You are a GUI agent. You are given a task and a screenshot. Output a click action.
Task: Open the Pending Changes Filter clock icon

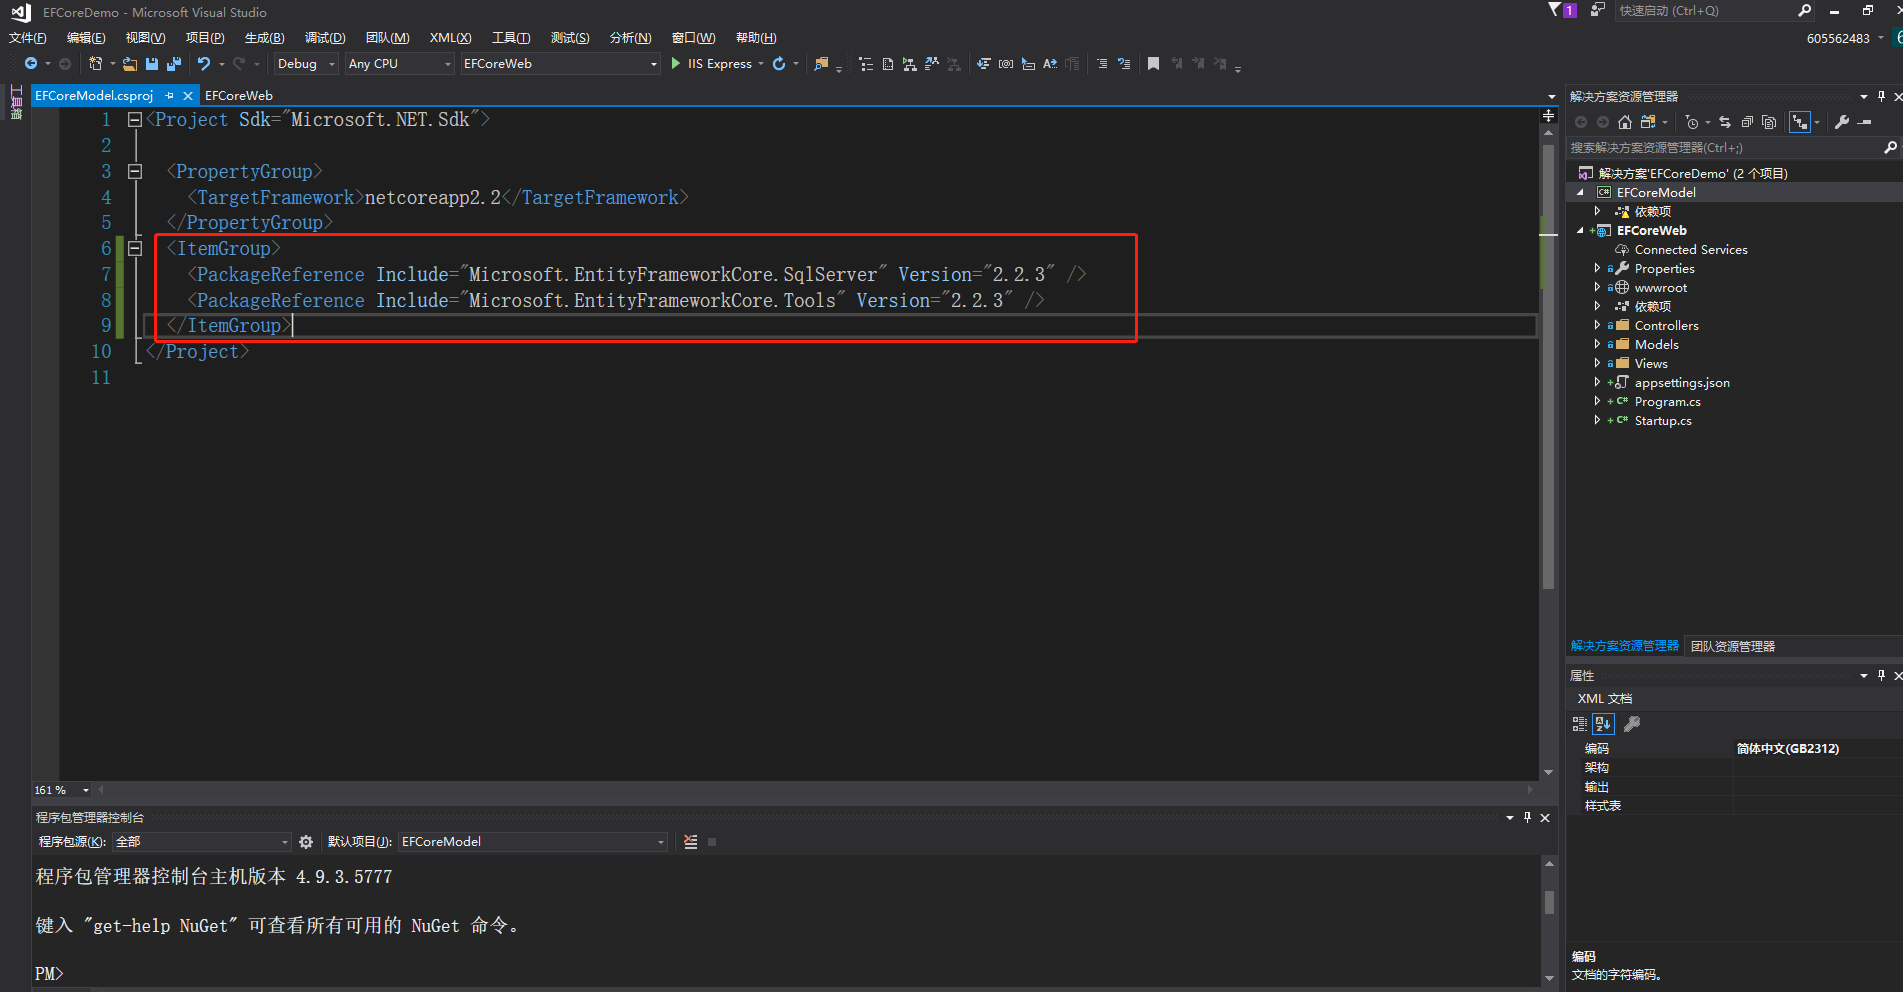tap(1691, 122)
